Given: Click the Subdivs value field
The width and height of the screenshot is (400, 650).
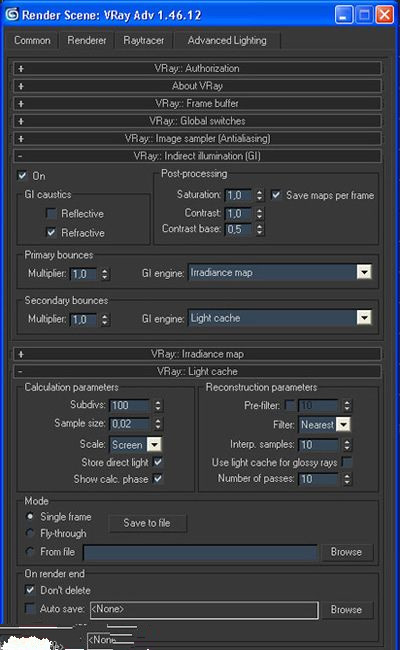Looking at the screenshot, I should pos(129,405).
